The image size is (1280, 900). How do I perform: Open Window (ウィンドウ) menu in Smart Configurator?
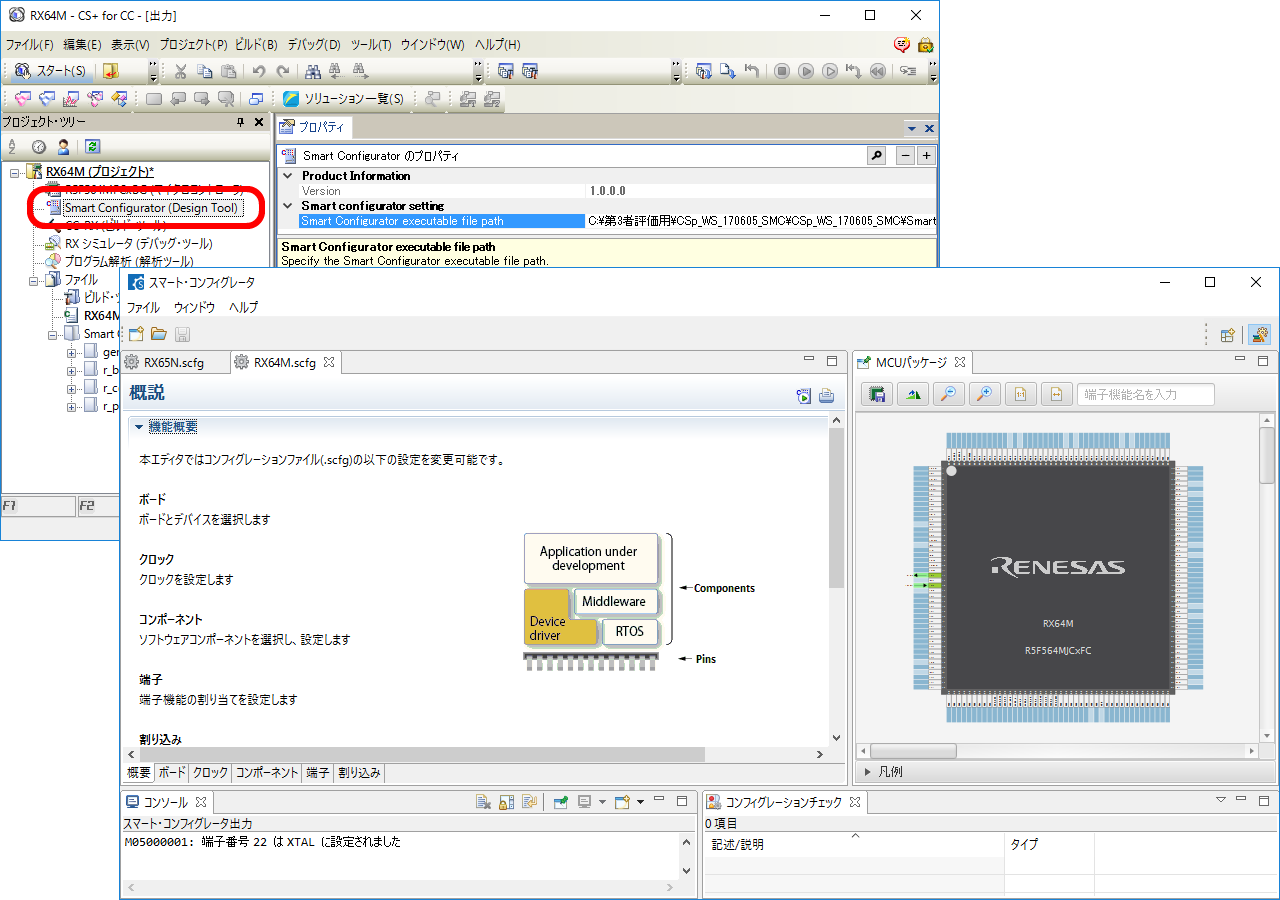[x=194, y=307]
